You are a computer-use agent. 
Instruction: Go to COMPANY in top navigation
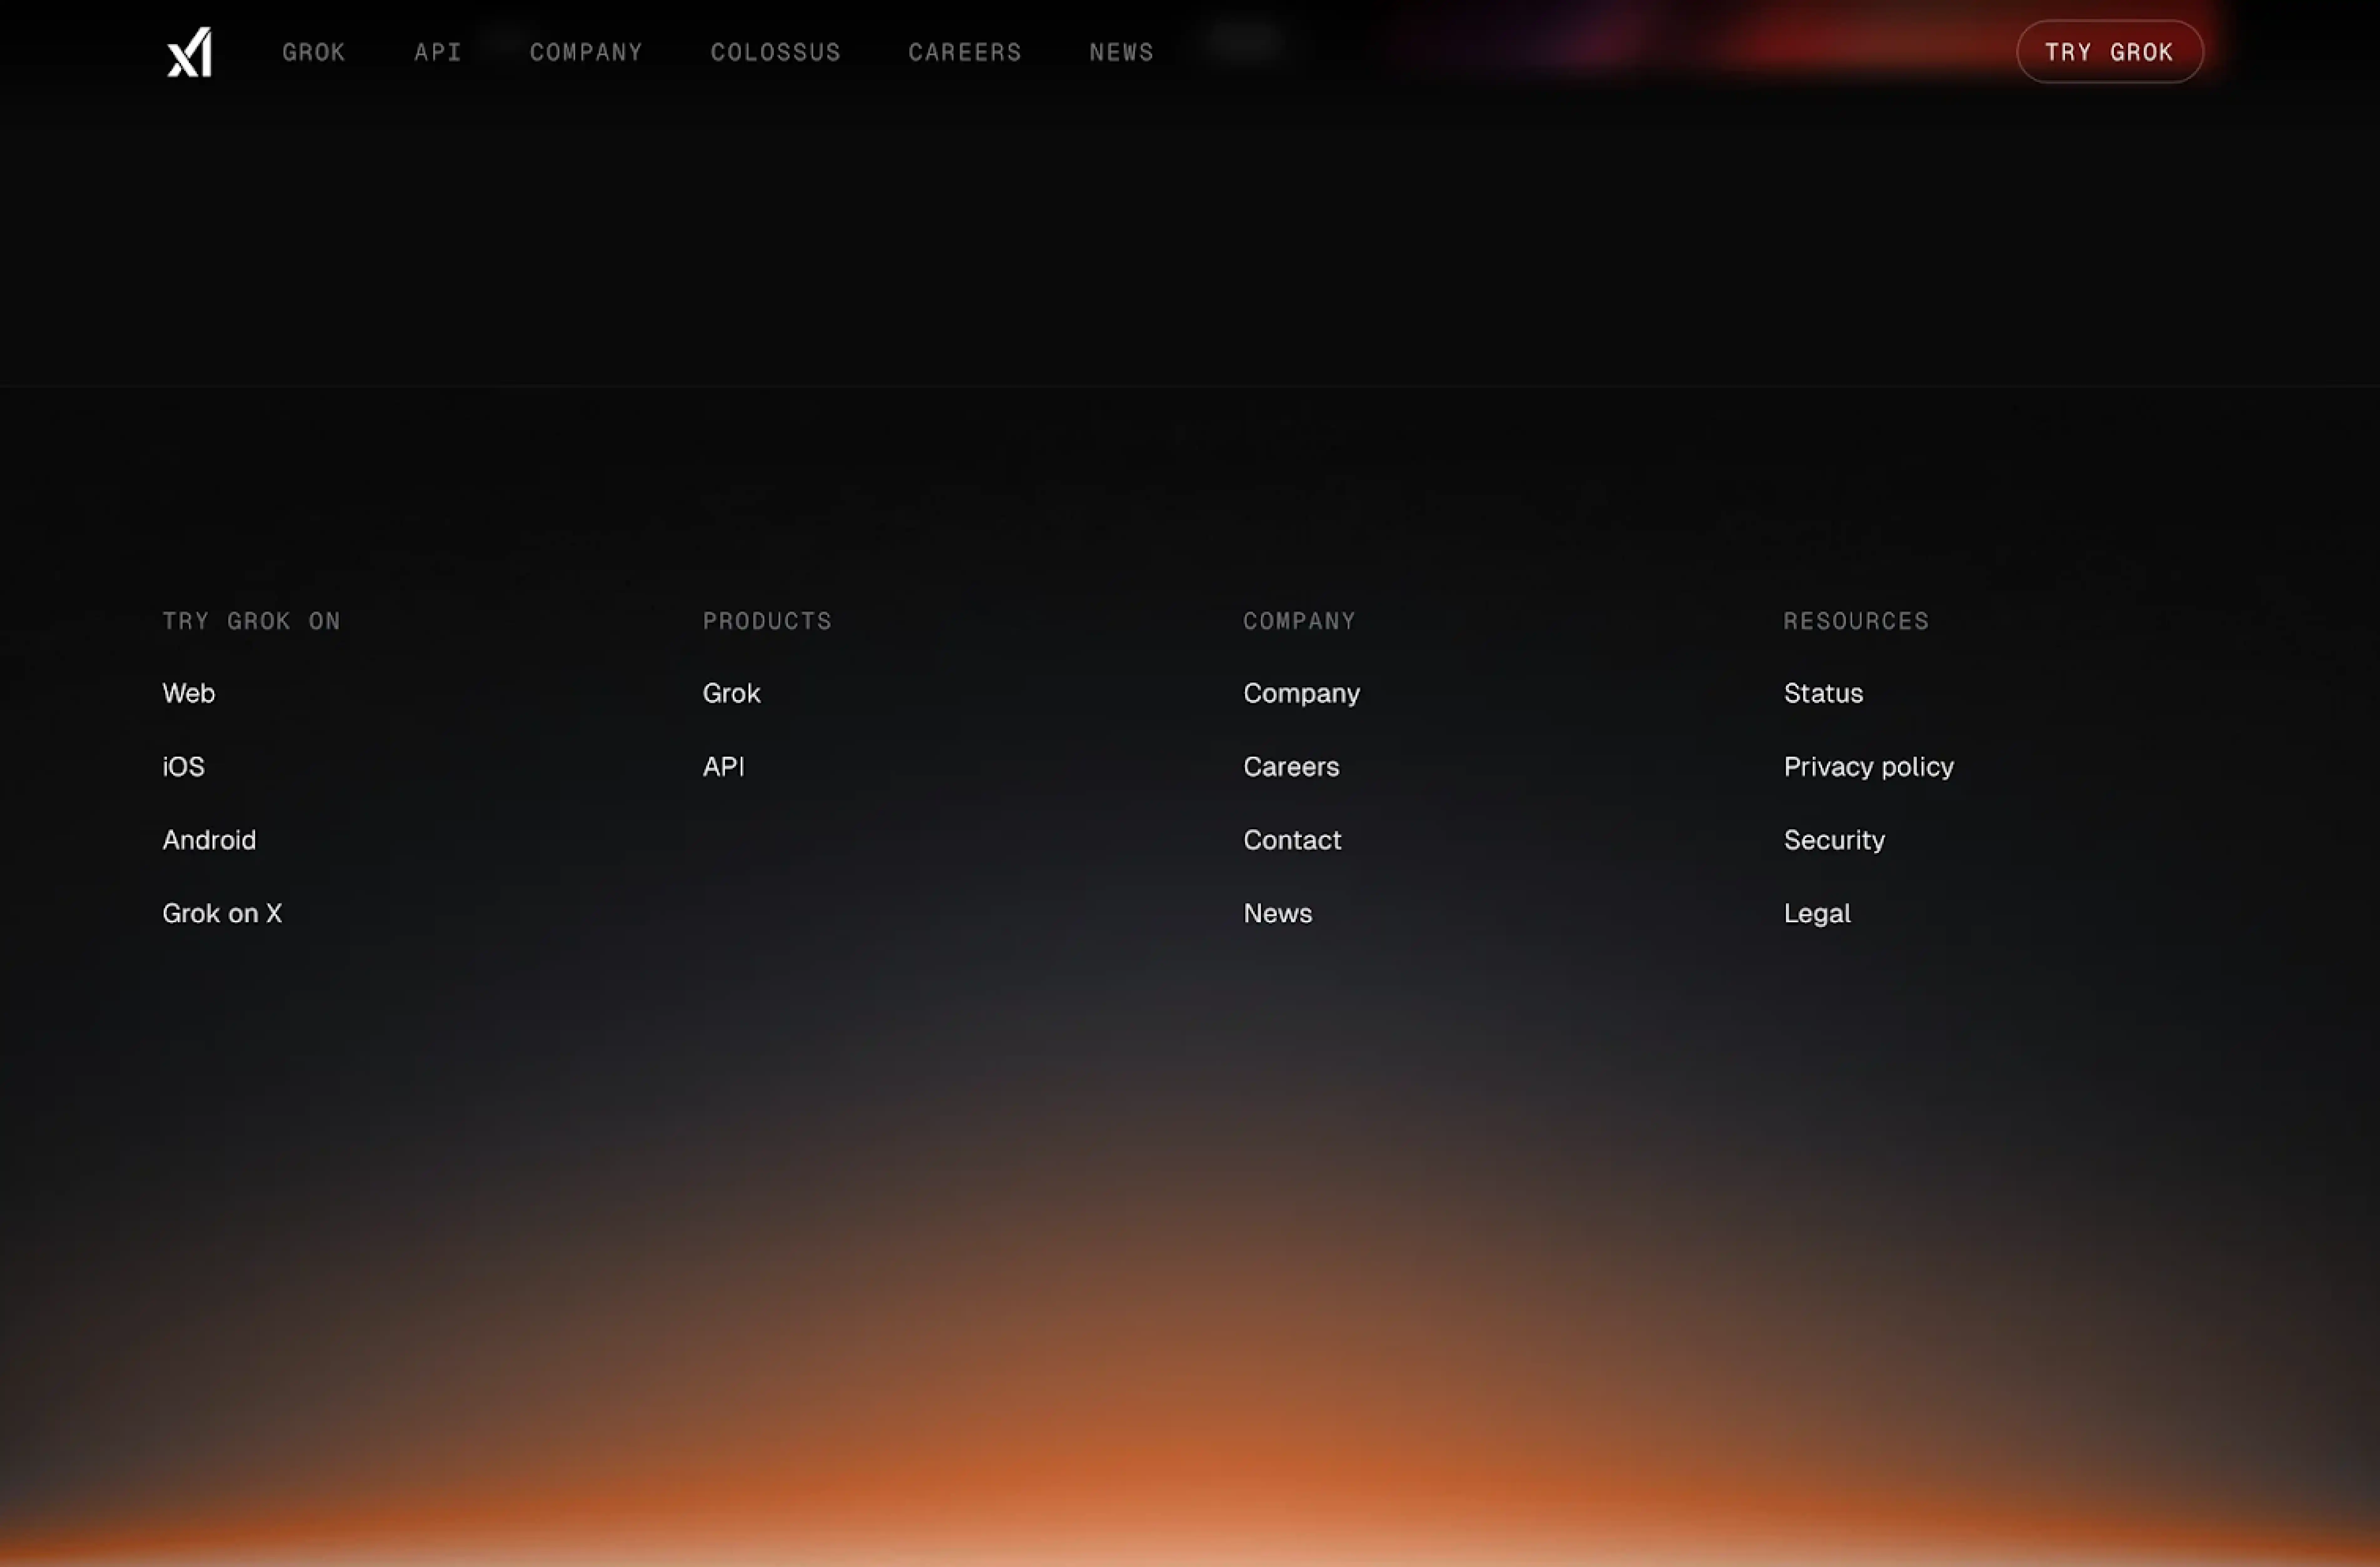586,52
